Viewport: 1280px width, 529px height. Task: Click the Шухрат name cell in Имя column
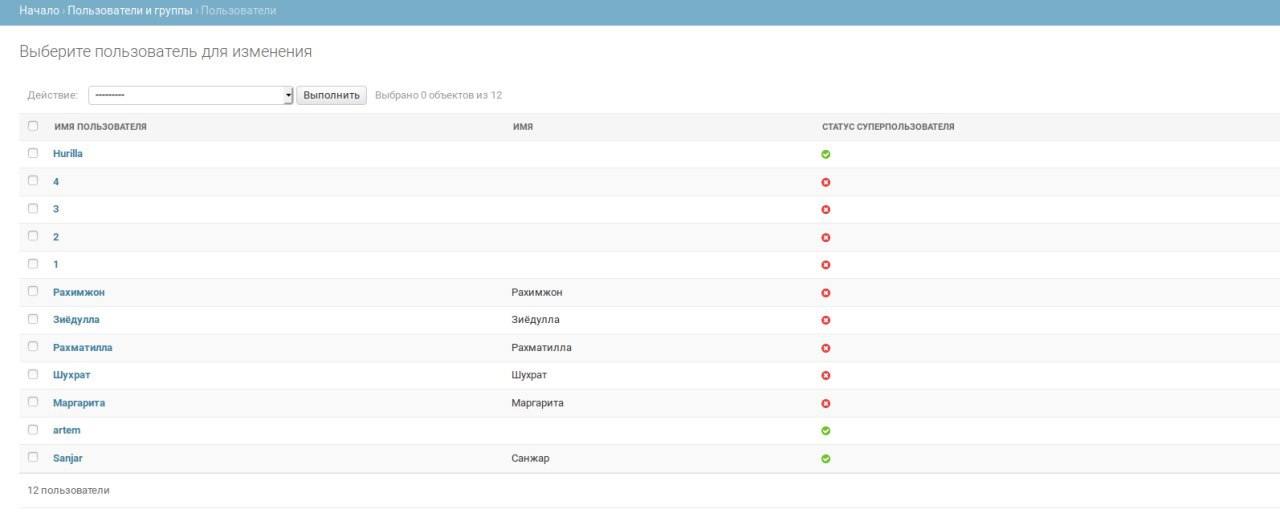pyautogui.click(x=529, y=374)
